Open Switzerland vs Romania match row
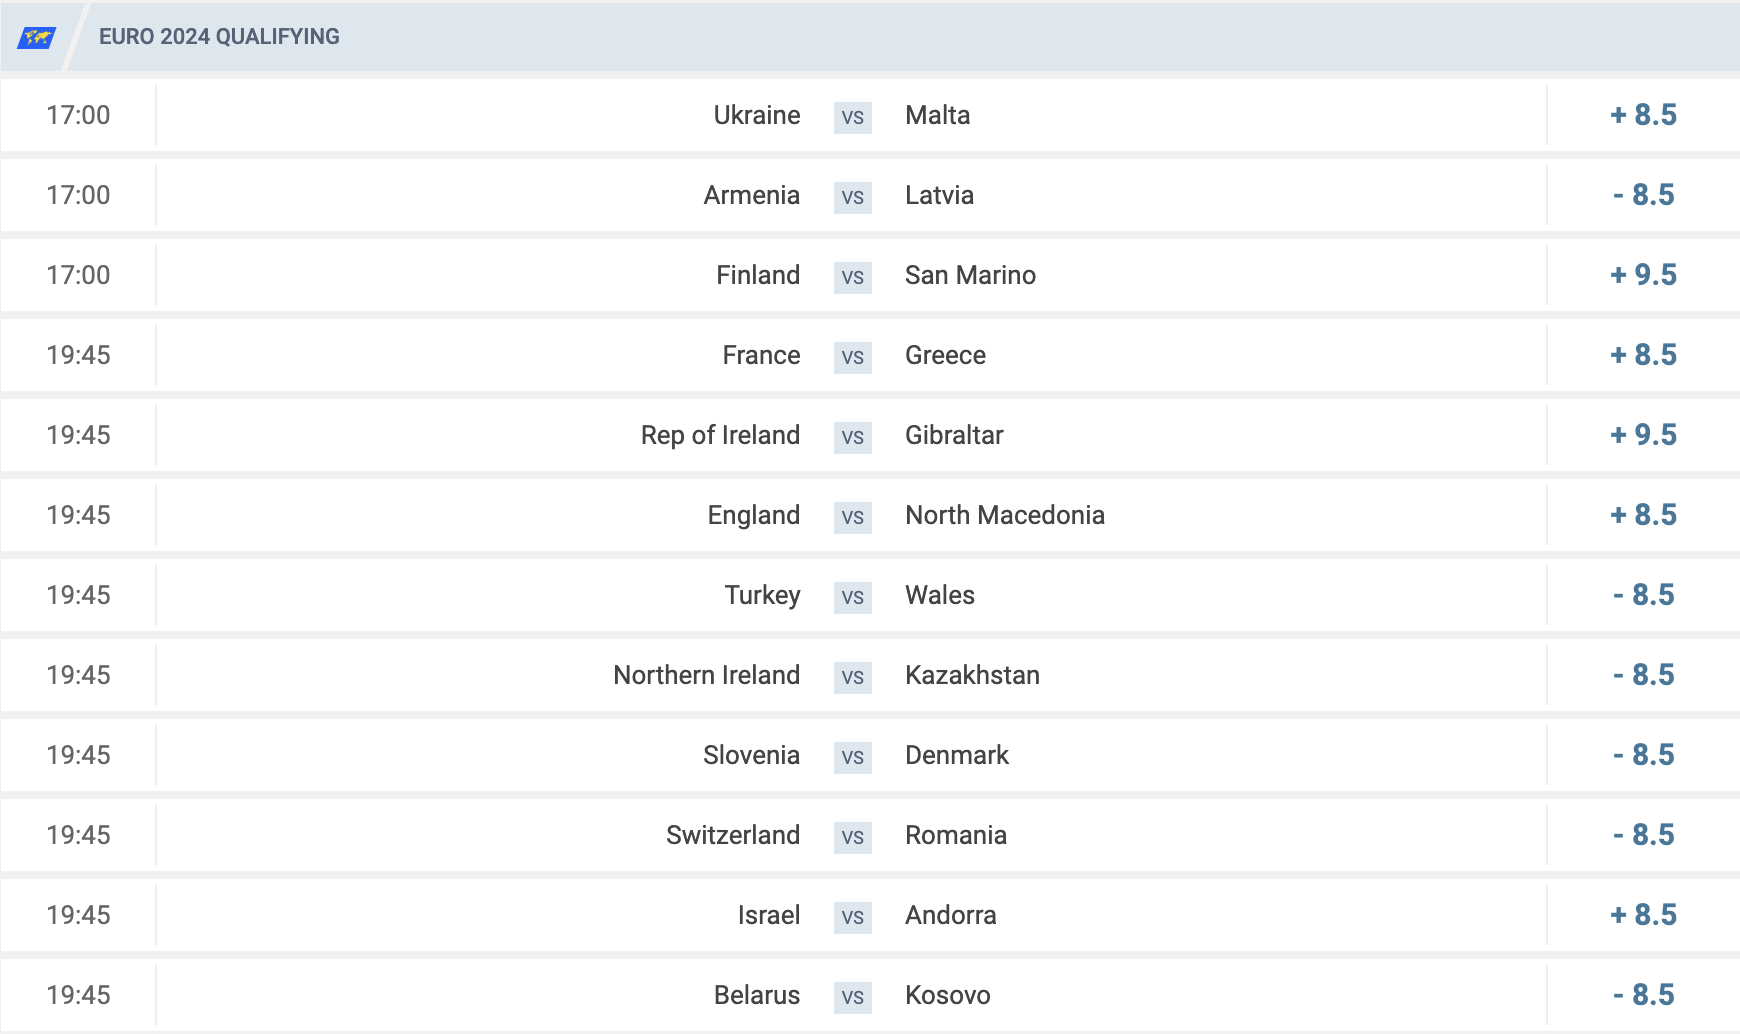Image resolution: width=1740 pixels, height=1034 pixels. pyautogui.click(x=870, y=835)
